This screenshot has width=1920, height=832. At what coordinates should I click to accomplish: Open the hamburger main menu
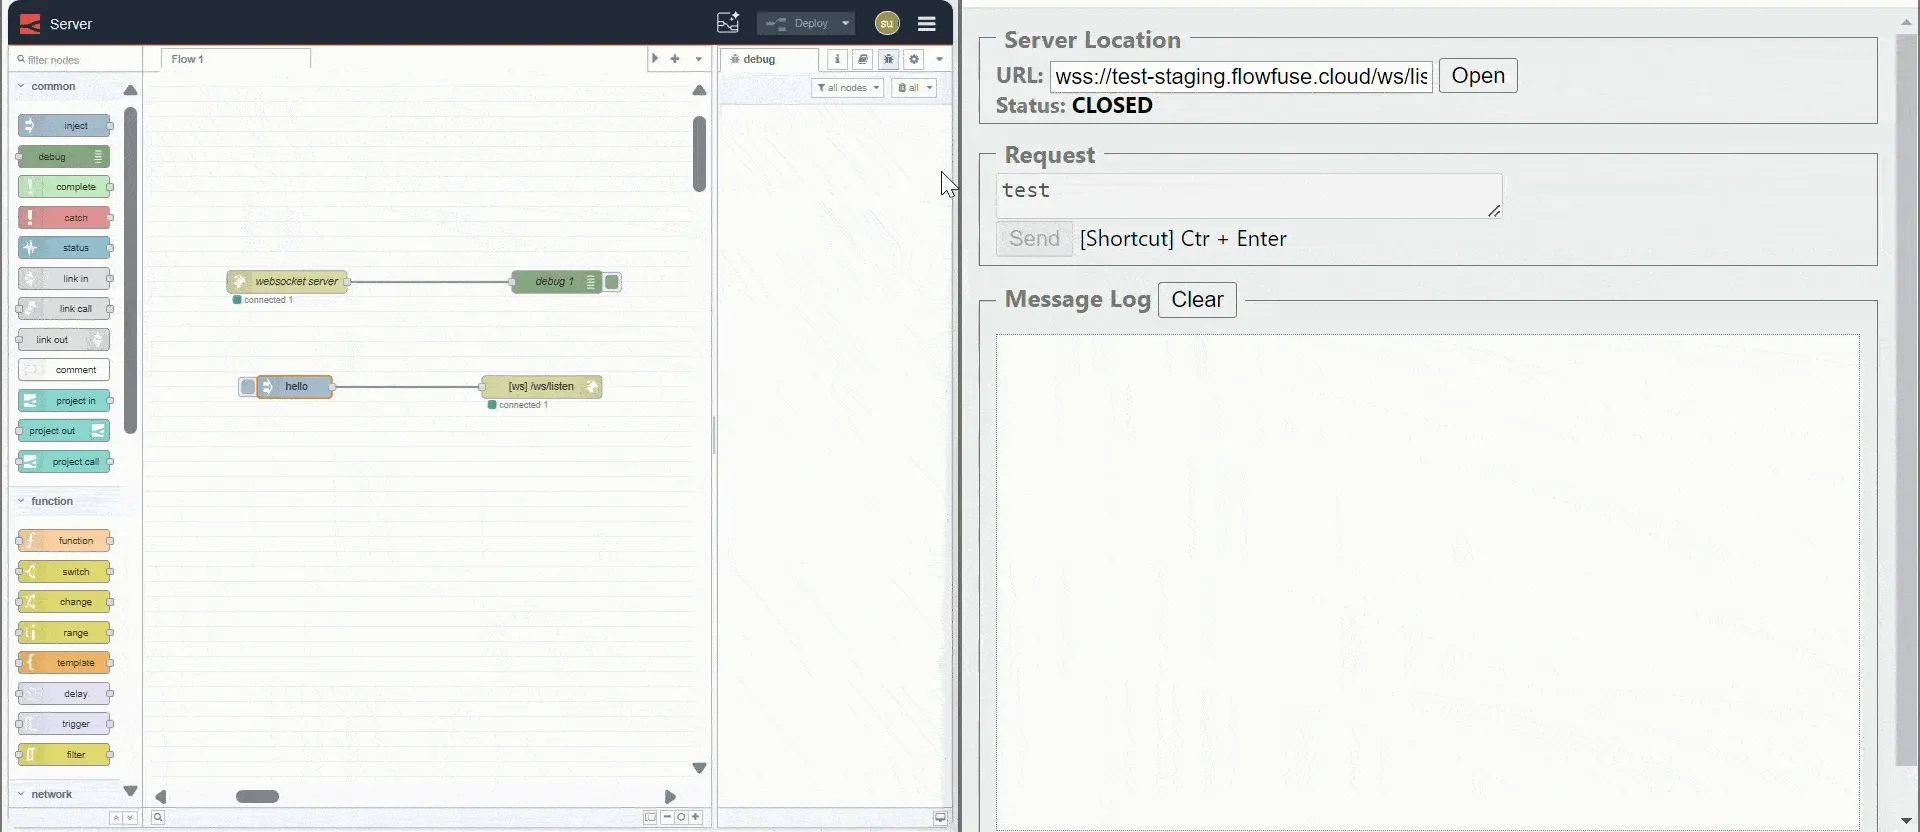click(x=927, y=23)
